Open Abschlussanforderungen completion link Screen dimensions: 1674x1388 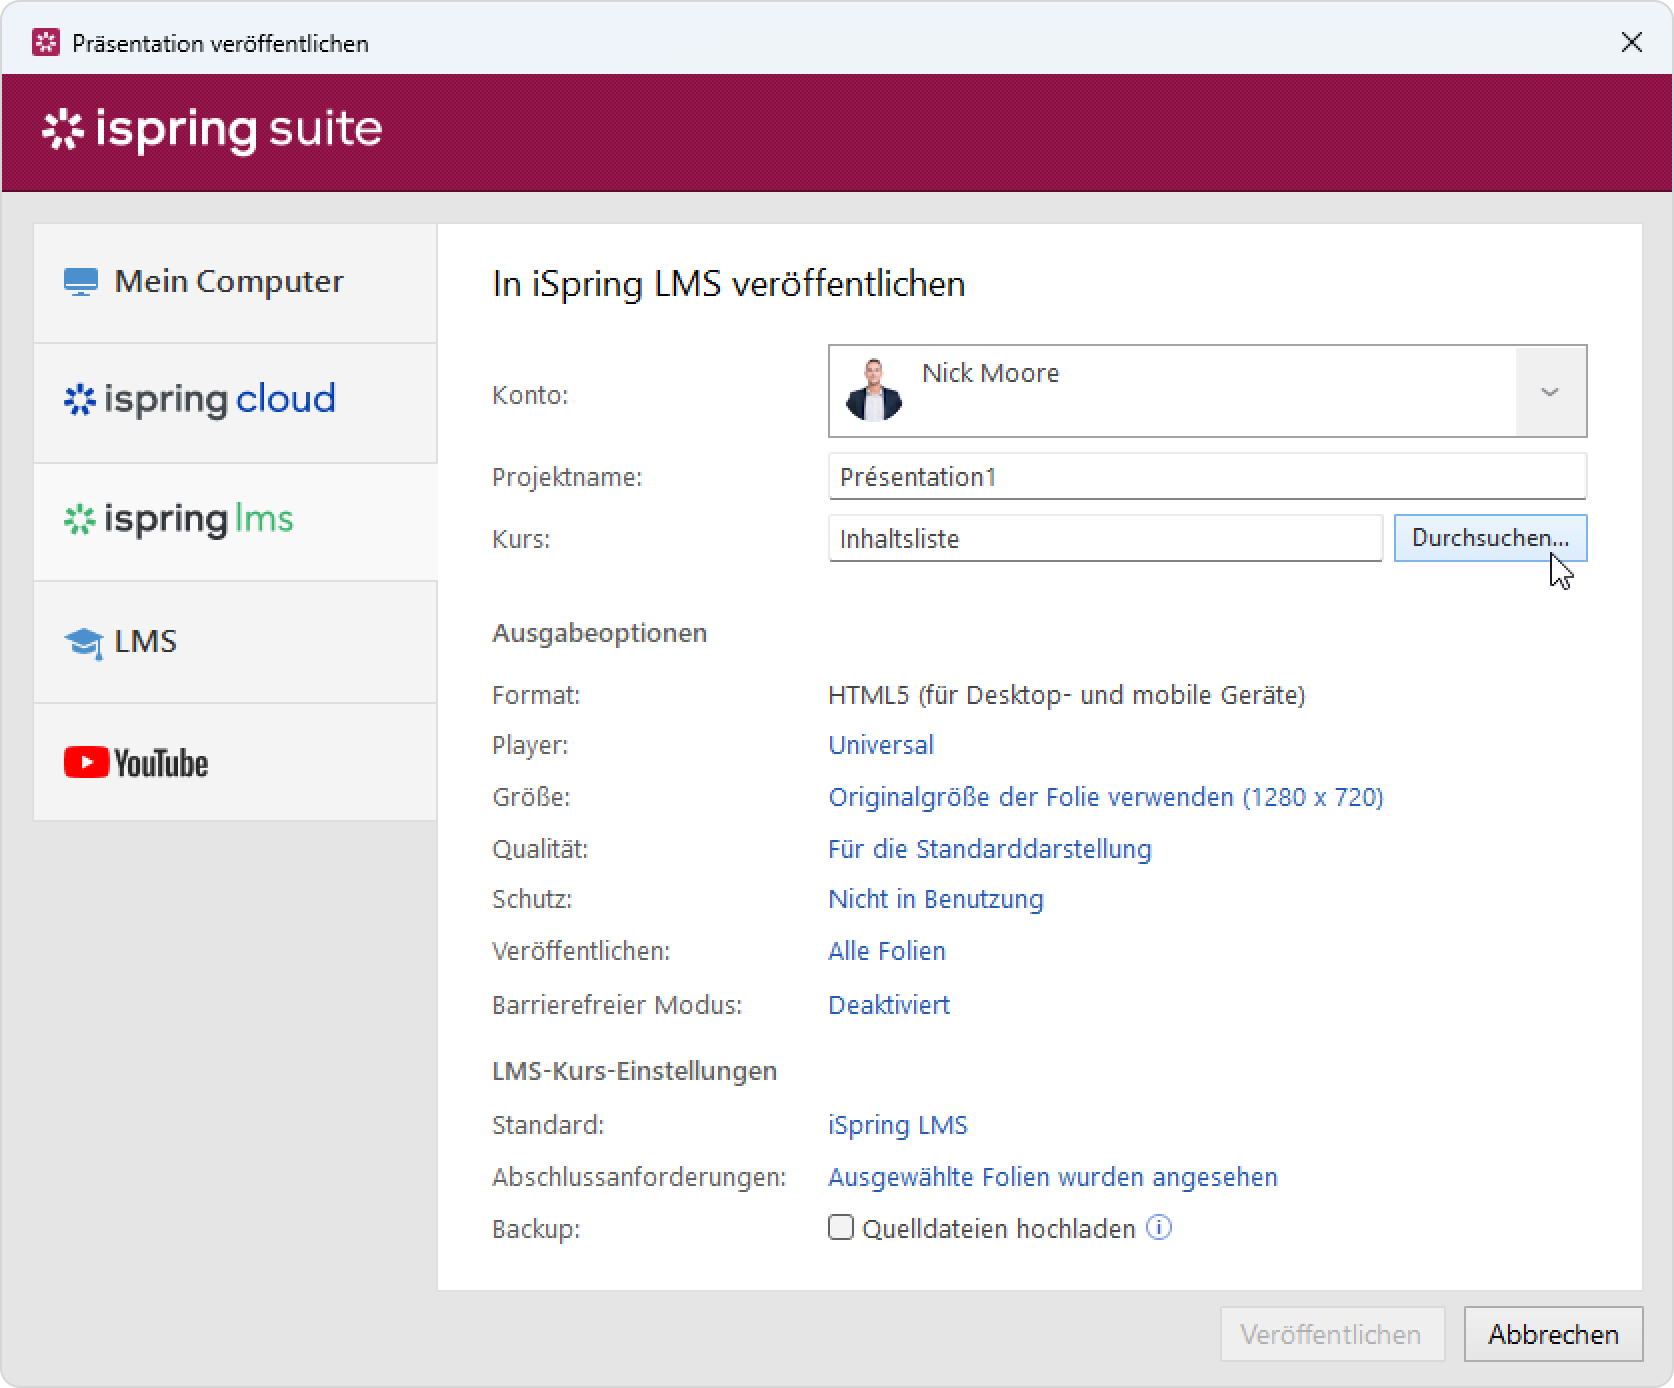click(x=1053, y=1177)
